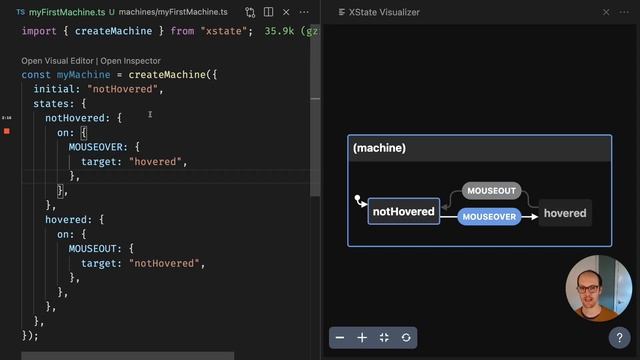This screenshot has height=360, width=640.
Task: Click the horizontal scrollbar at editor bottom
Action: point(128,356)
